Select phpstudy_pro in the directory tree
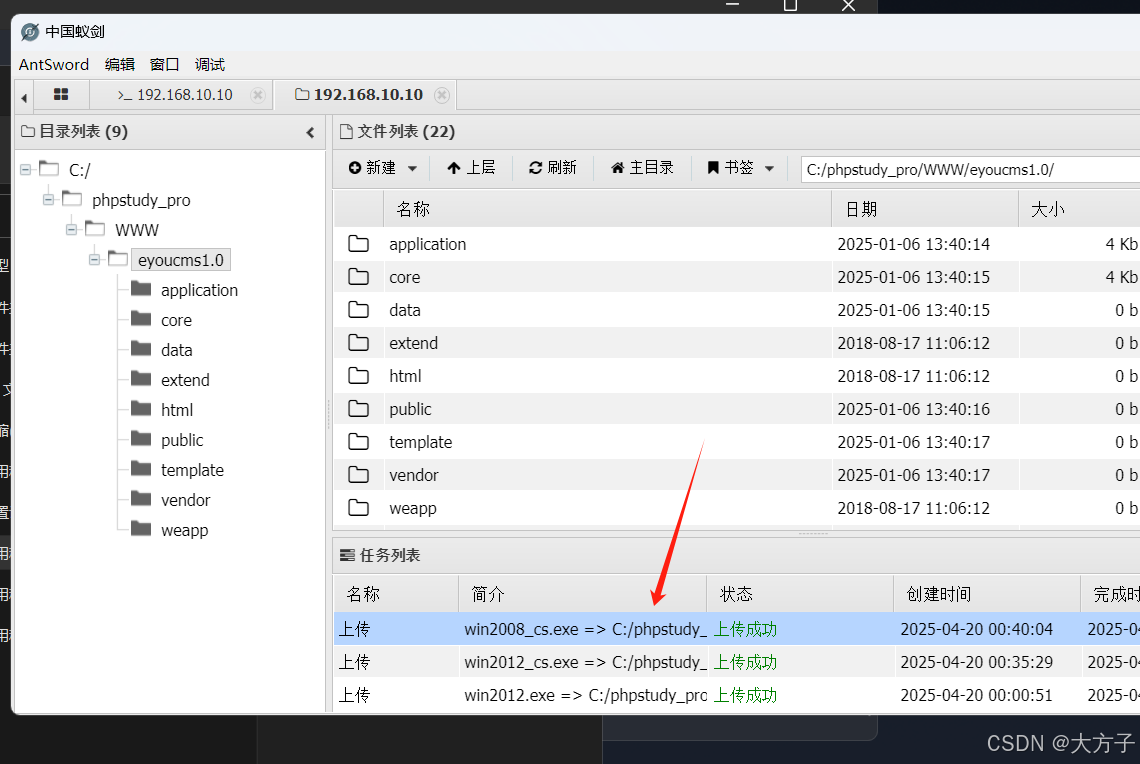Screen dimensions: 1140x764 click(x=141, y=200)
